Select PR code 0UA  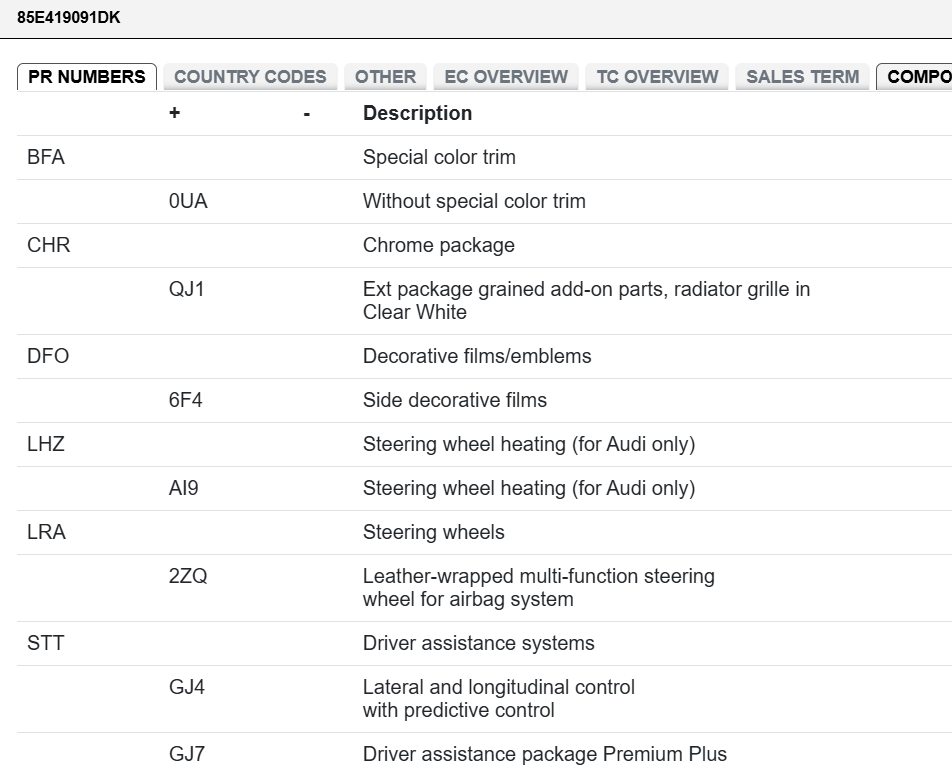[188, 201]
